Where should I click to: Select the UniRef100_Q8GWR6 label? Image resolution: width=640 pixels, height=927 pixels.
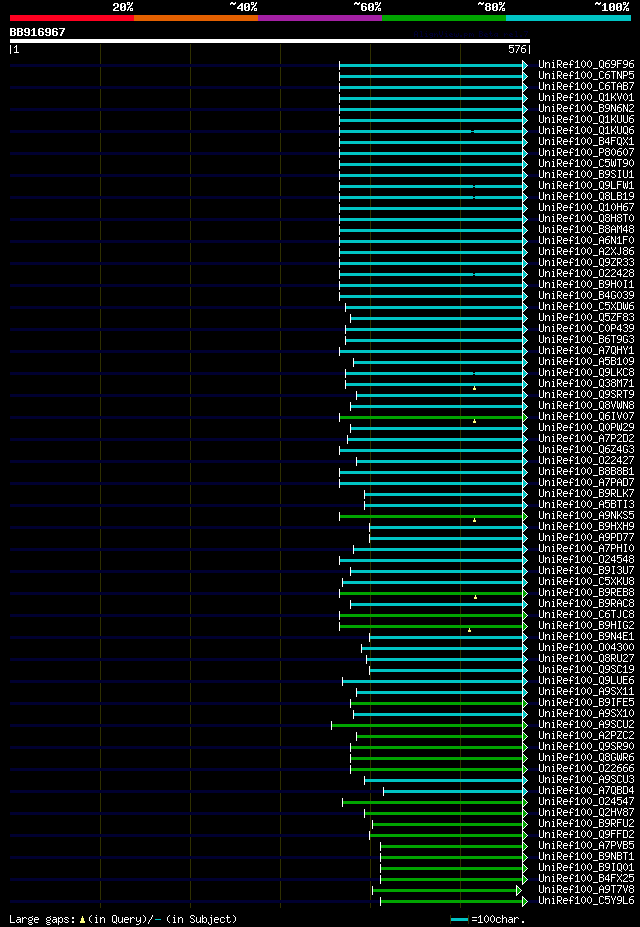tap(586, 759)
